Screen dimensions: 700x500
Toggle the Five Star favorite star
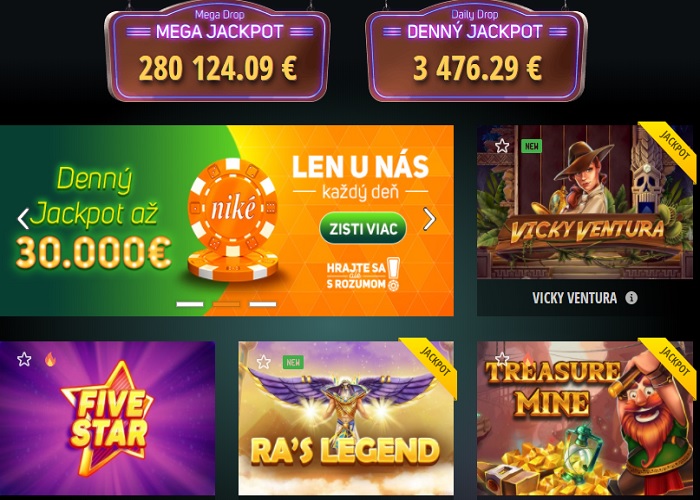click(24, 359)
